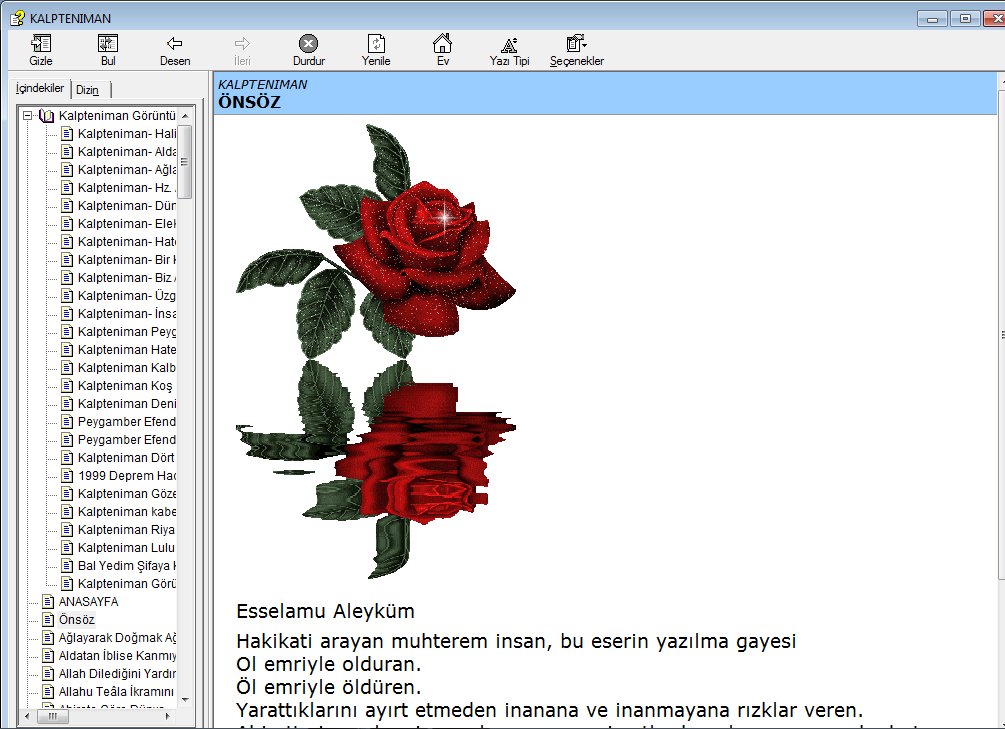The image size is (1005, 729).
Task: Select the Önsöz topic in tree
Action: [x=76, y=620]
